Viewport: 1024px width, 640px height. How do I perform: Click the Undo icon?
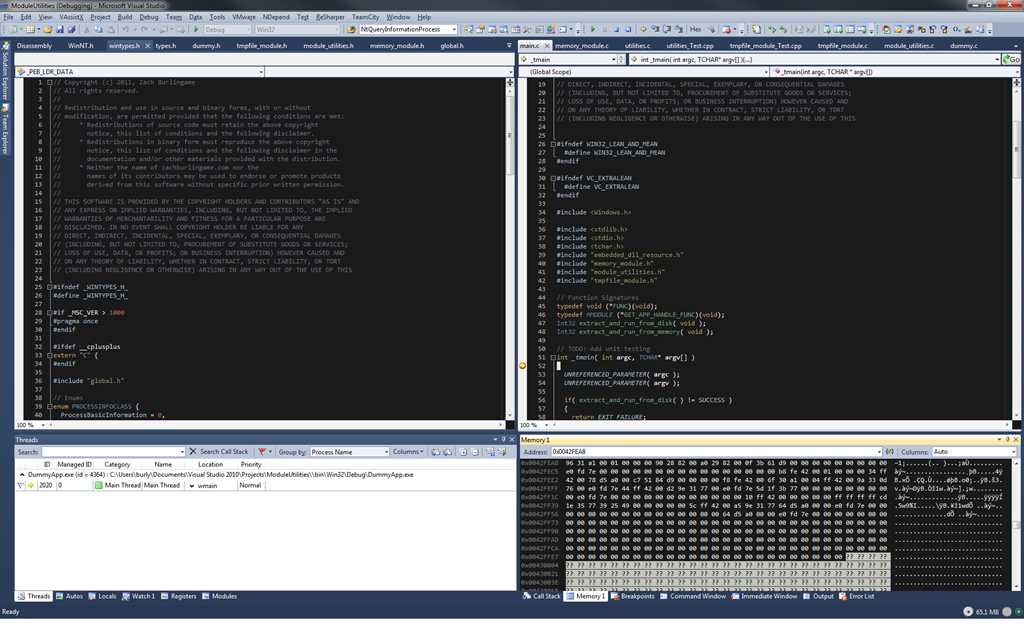pyautogui.click(x=125, y=29)
